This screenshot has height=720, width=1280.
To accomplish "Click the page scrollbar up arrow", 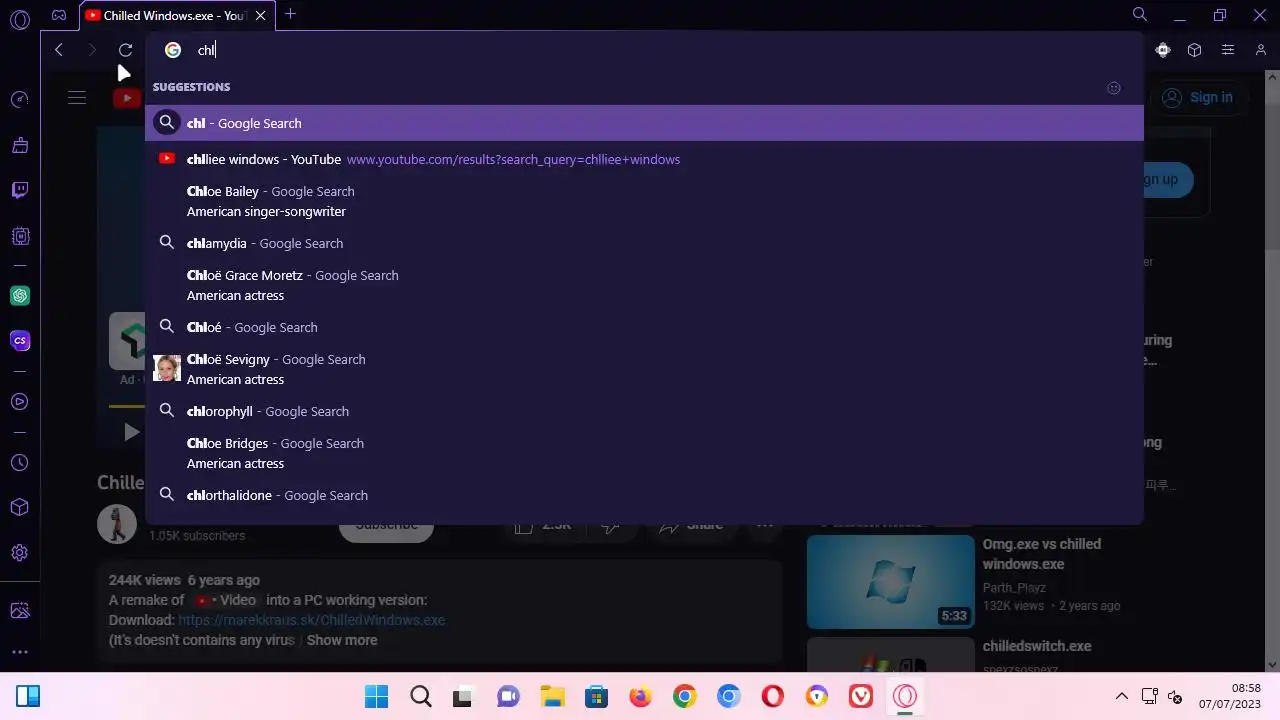I will (x=1271, y=77).
